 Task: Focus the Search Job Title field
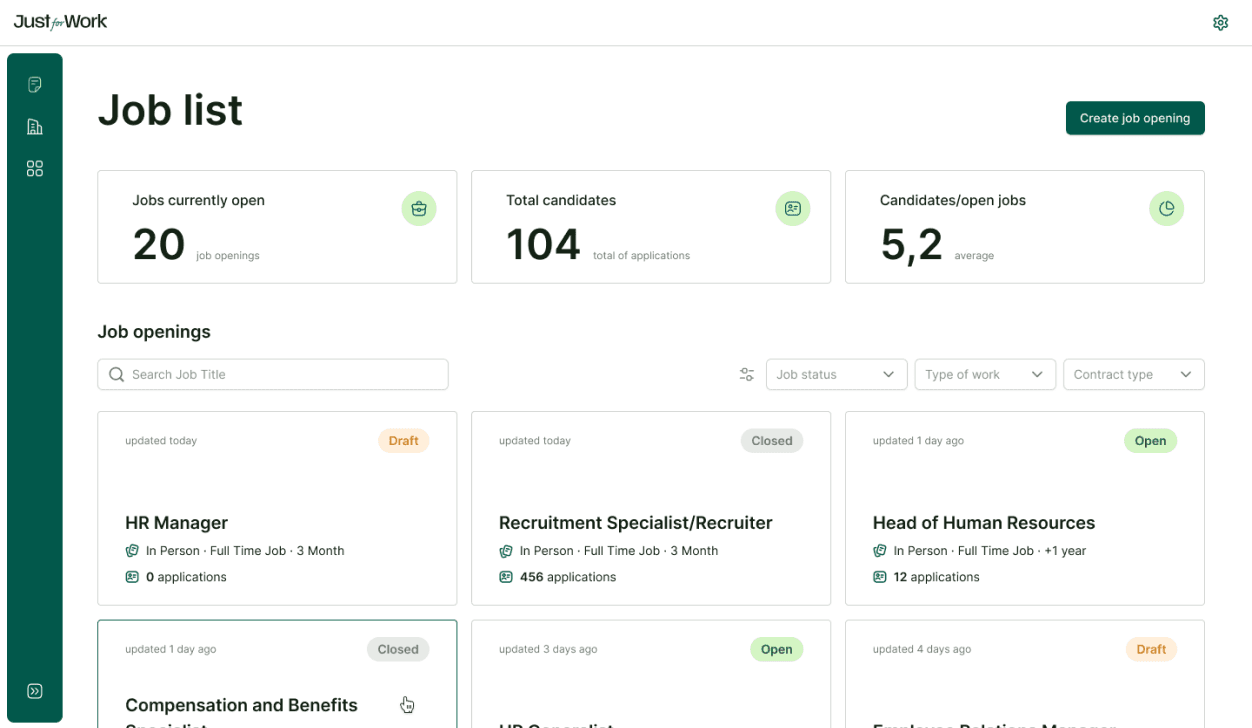(273, 374)
